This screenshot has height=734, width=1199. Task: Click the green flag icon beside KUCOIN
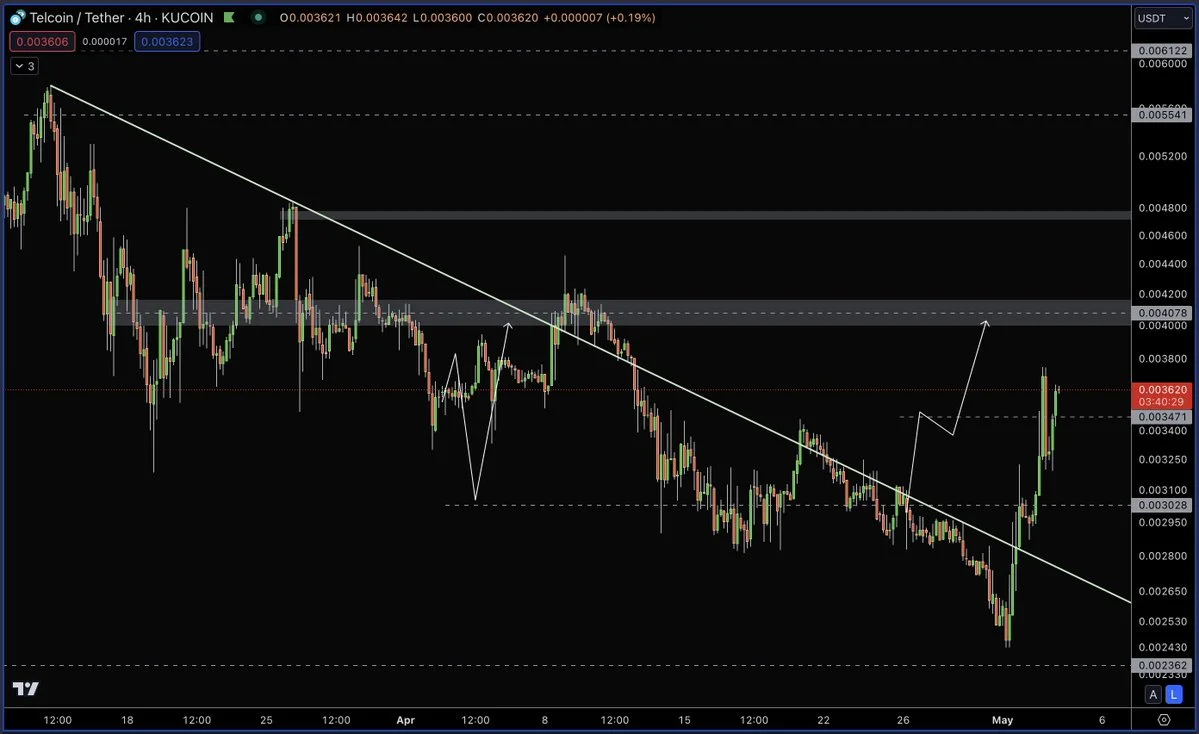click(x=229, y=17)
